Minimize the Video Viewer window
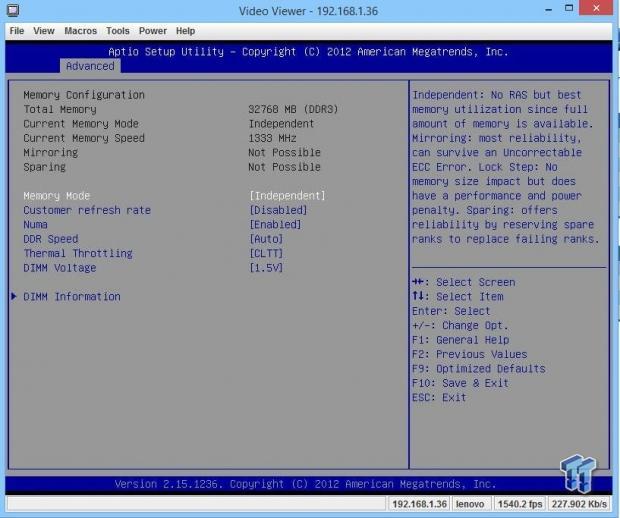Viewport: 620px width, 518px height. pyautogui.click(x=548, y=9)
